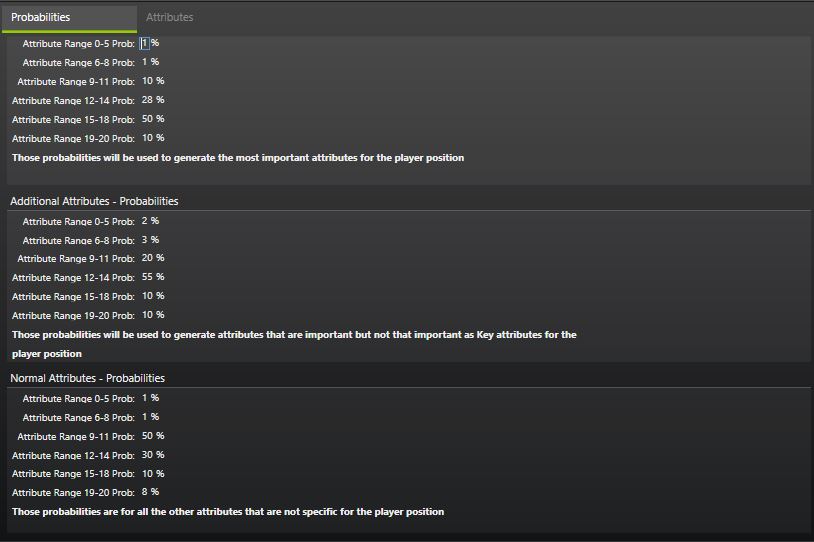Click the focused 0-5 range field for most important attributes
This screenshot has height=542, width=814.
[x=145, y=43]
